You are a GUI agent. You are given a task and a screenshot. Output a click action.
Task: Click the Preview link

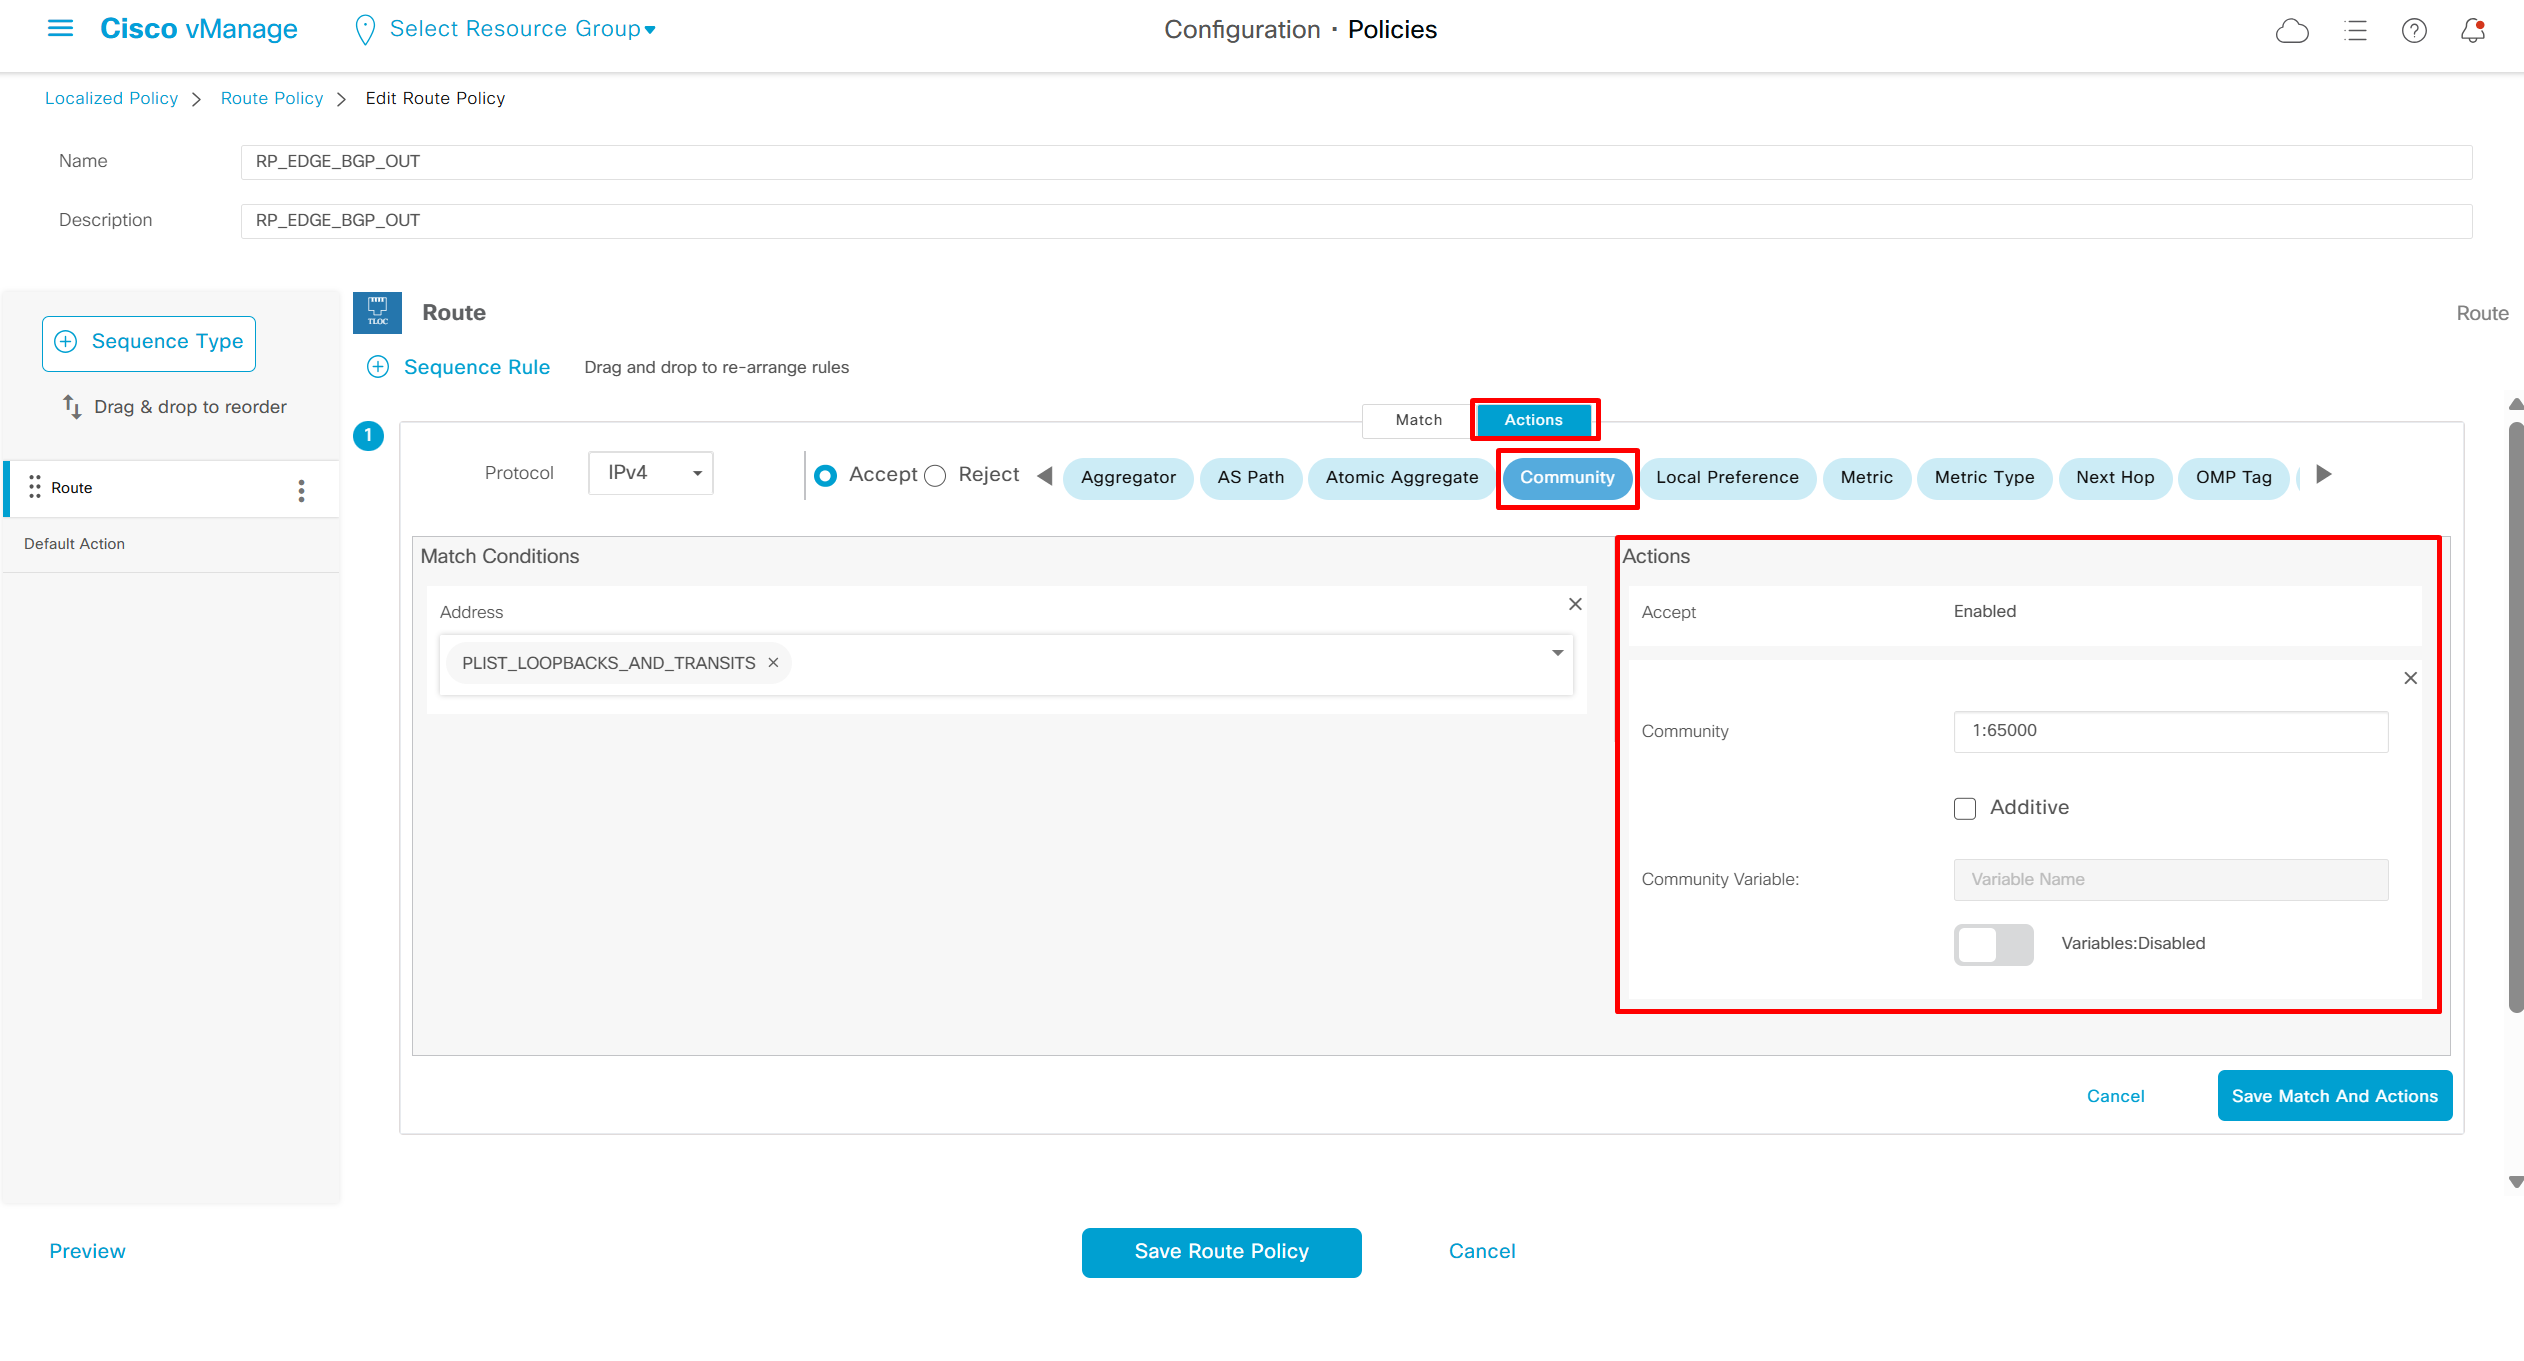[87, 1251]
